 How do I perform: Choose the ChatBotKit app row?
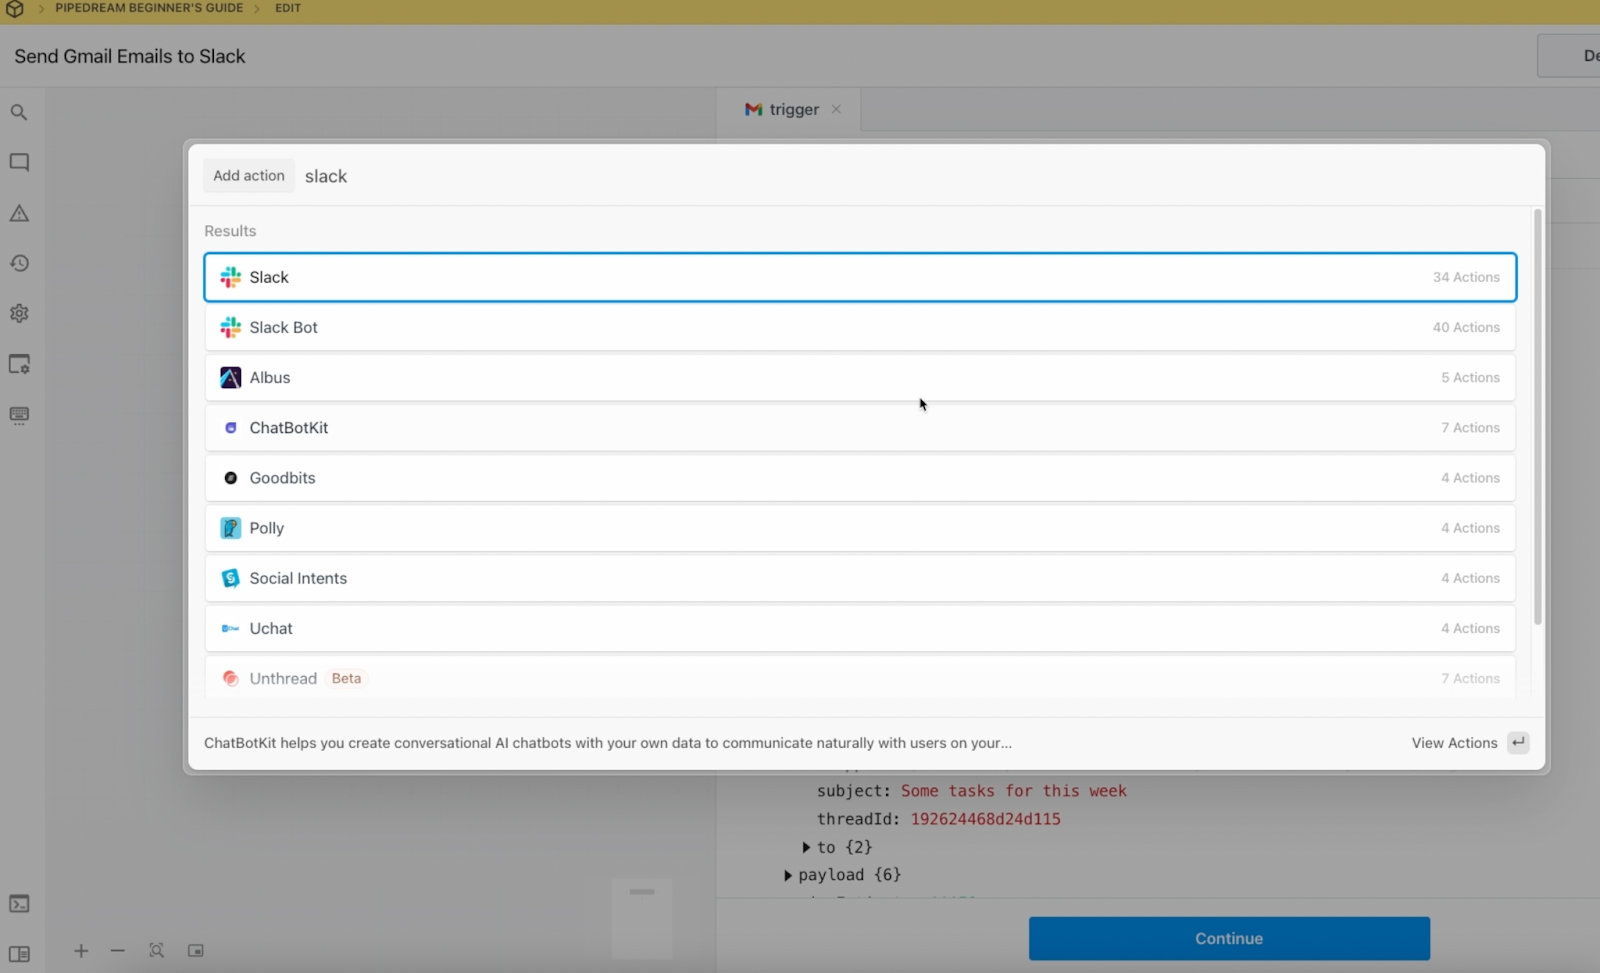(x=860, y=427)
